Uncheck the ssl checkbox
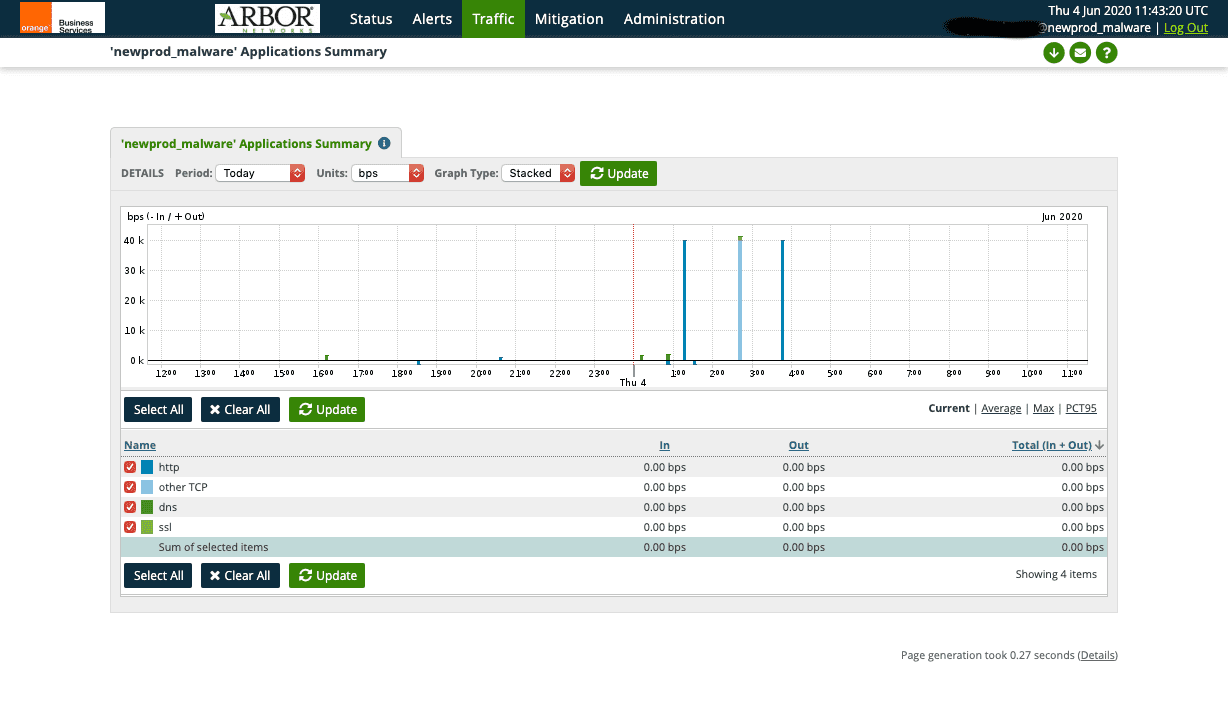 coord(130,527)
